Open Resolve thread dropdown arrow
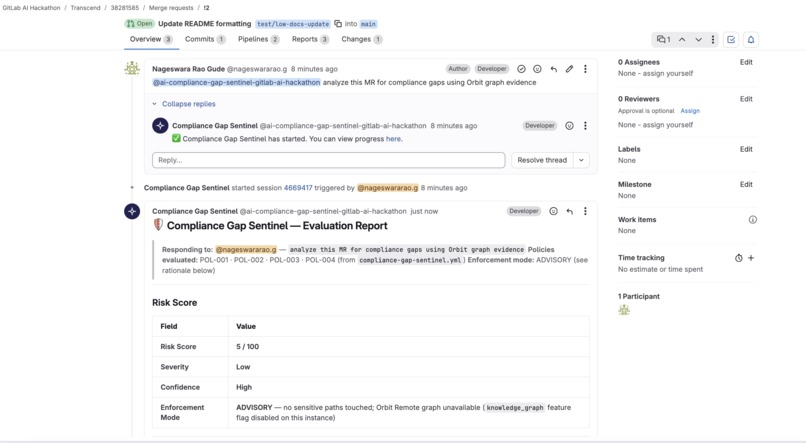Image resolution: width=806 pixels, height=443 pixels. pyautogui.click(x=581, y=160)
